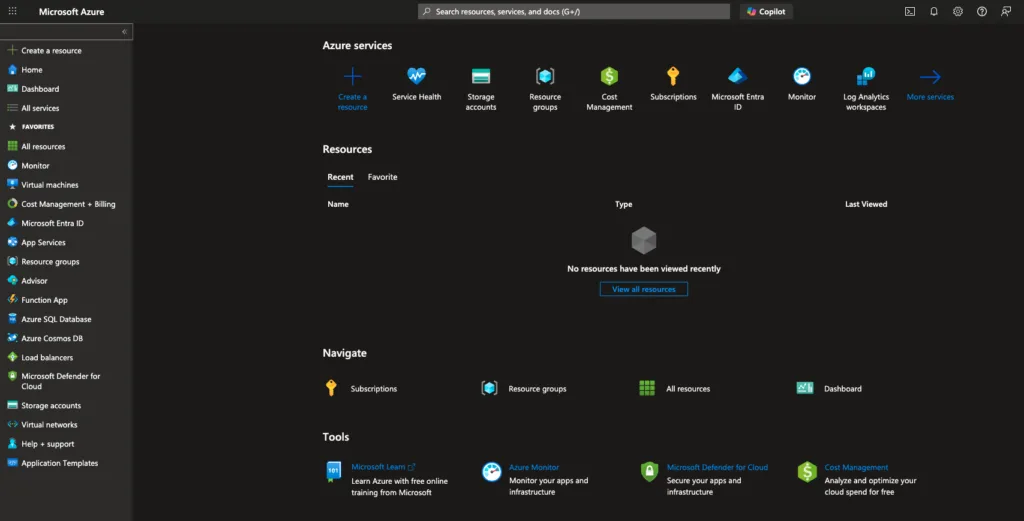Open the notifications bell icon
Screen dimensions: 1024x521
pyautogui.click(x=934, y=12)
